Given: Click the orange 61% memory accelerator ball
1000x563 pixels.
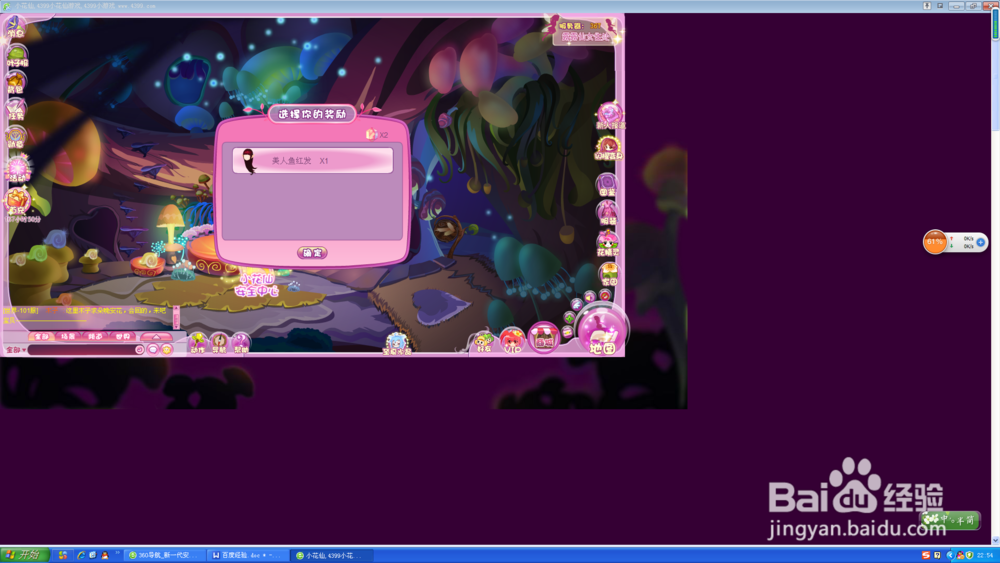Looking at the screenshot, I should pos(935,242).
